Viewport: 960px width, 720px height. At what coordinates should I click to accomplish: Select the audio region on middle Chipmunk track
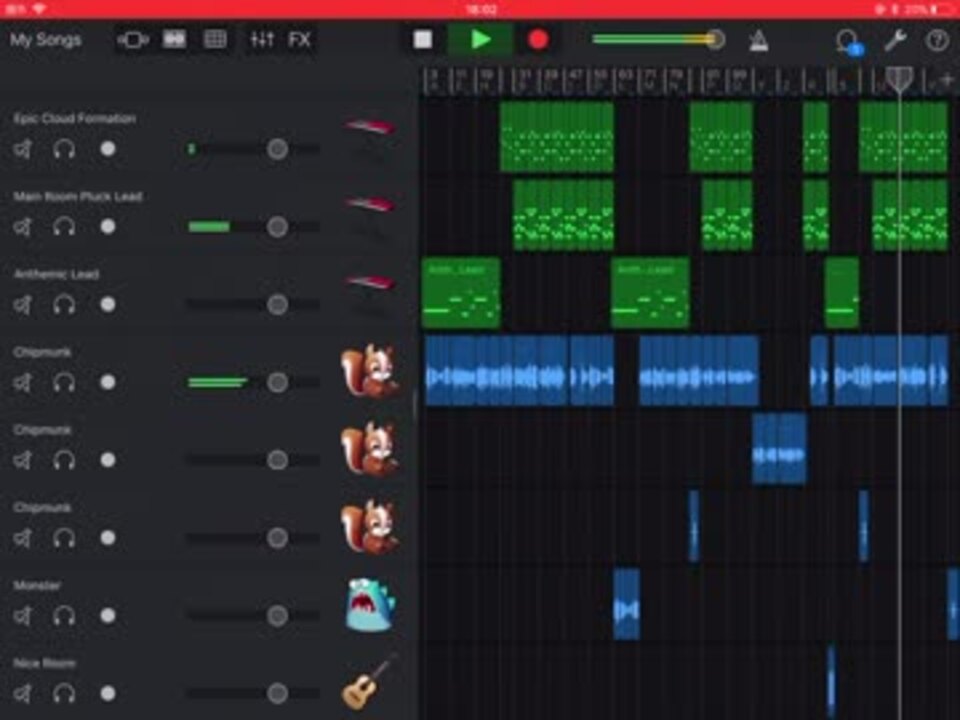[779, 449]
